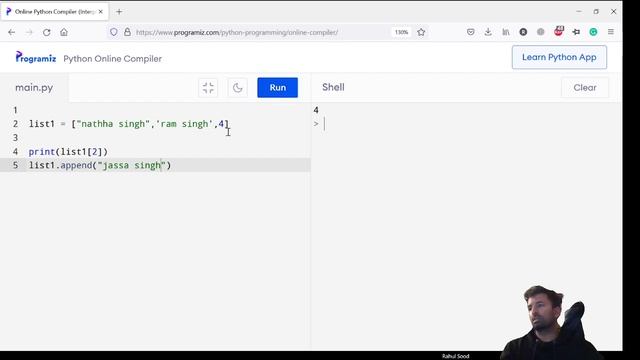Click the Shell prompt input line

pos(465,124)
